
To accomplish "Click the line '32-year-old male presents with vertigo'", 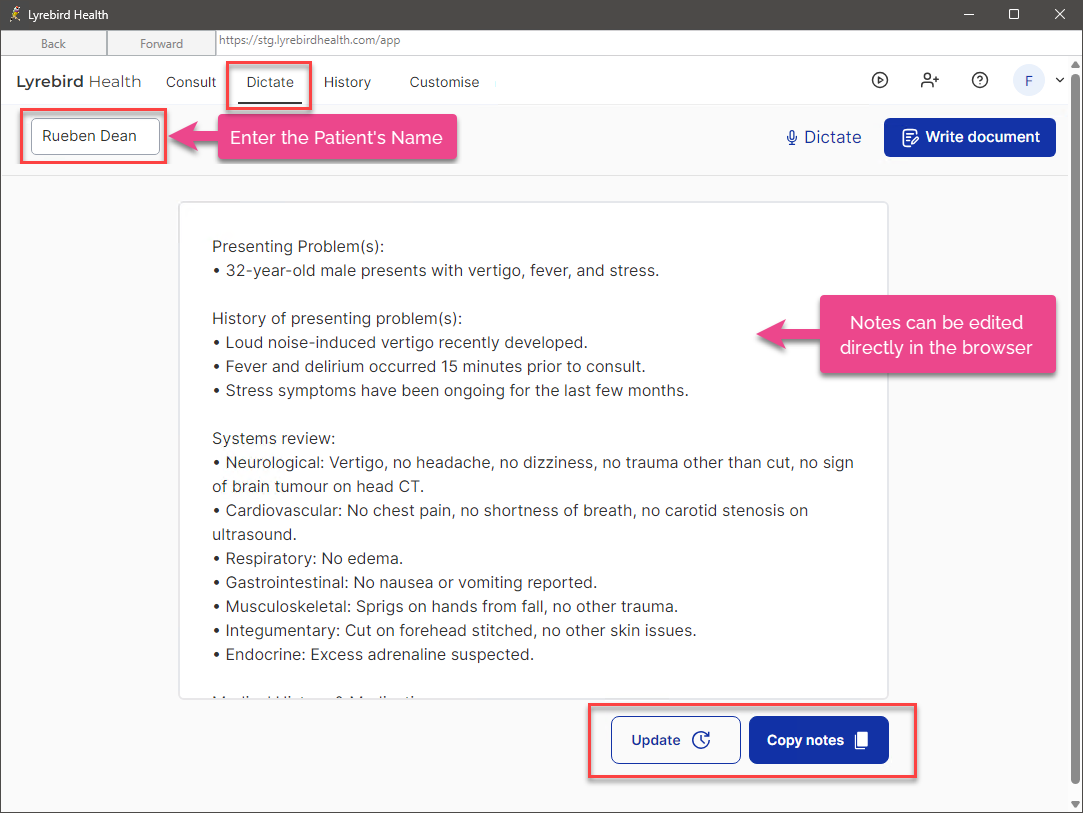I will pos(435,271).
